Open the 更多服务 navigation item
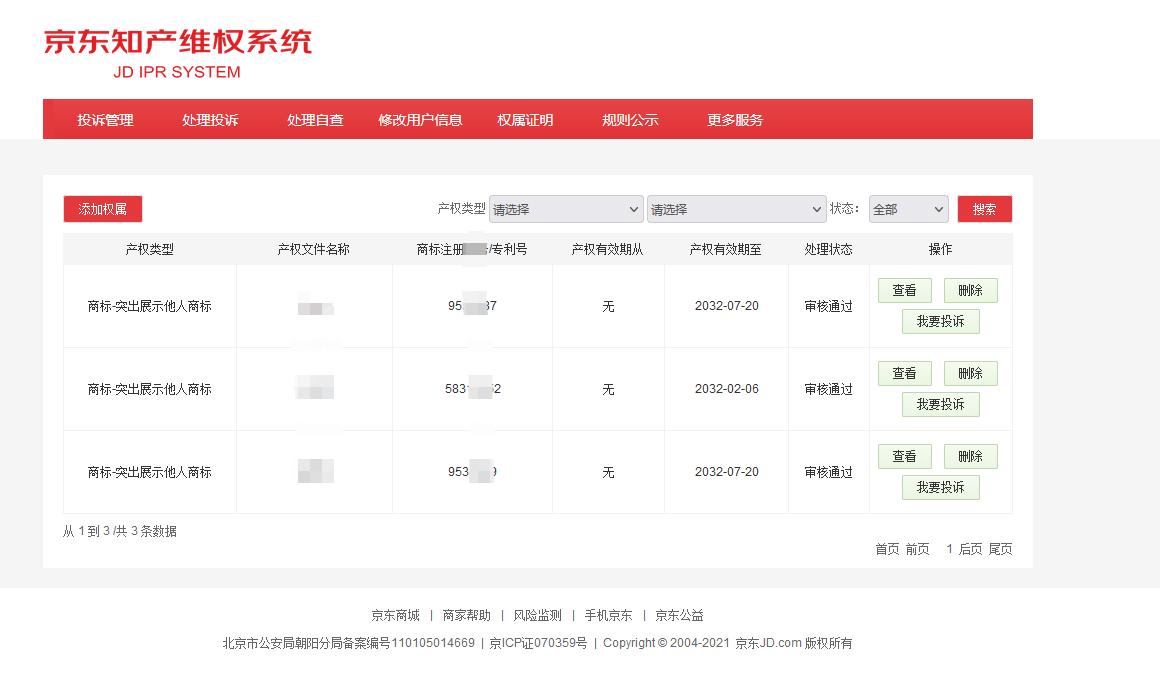 [x=734, y=118]
